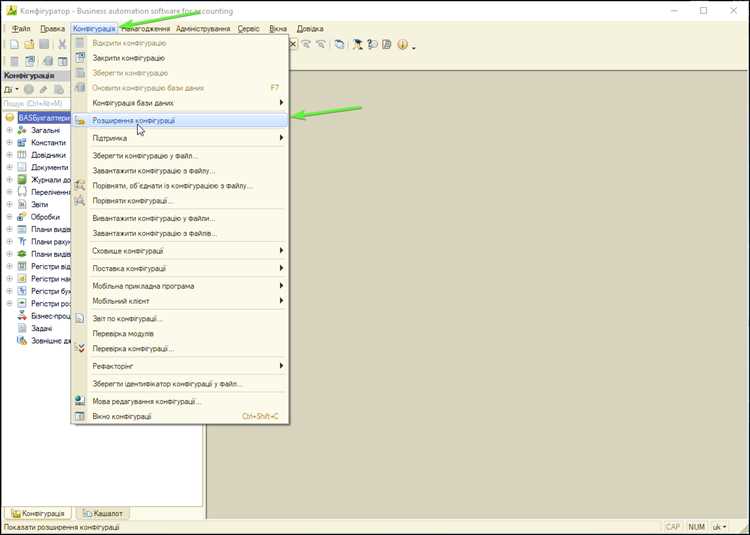Screen dimensions: 750x535
Task: Expand the Документи tree node
Action: (x=9, y=167)
